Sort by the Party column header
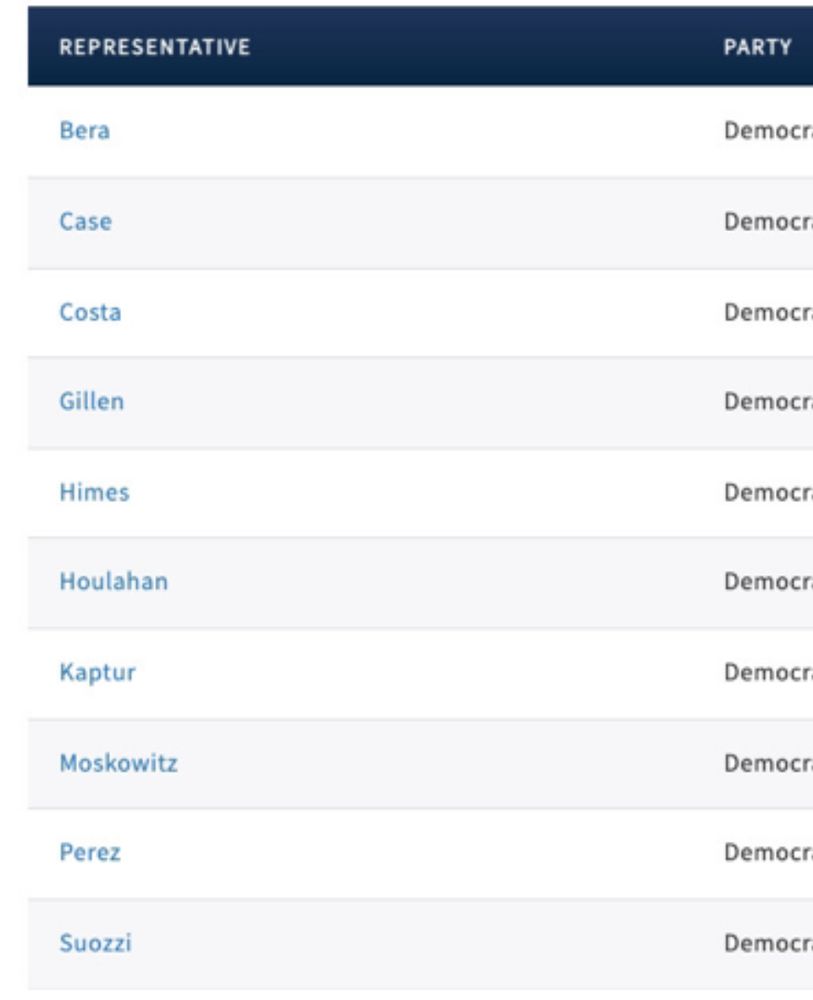Image resolution: width=813 pixels, height=1000 pixels. pos(758,47)
